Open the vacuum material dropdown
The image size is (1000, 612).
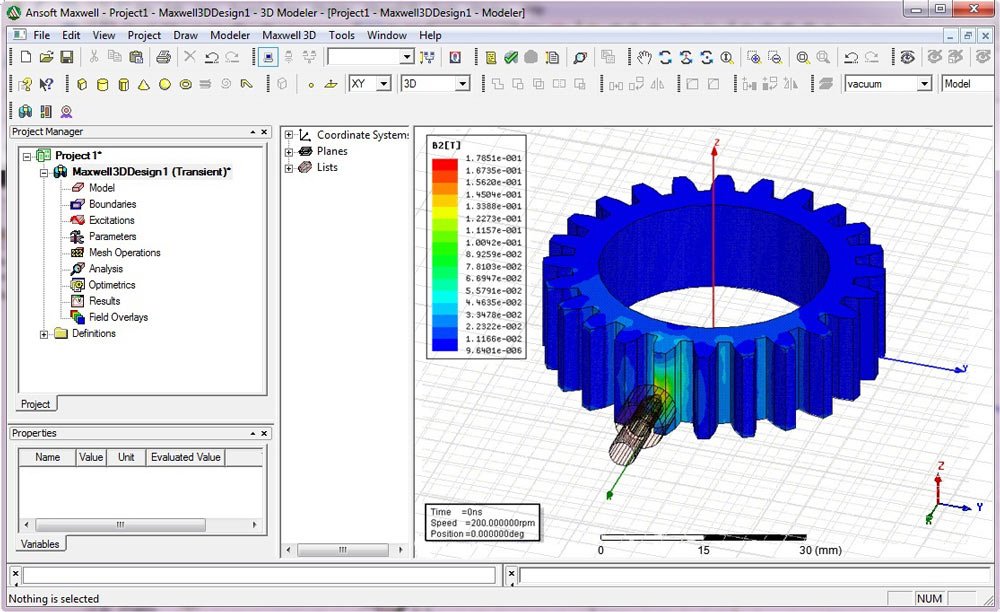click(924, 84)
